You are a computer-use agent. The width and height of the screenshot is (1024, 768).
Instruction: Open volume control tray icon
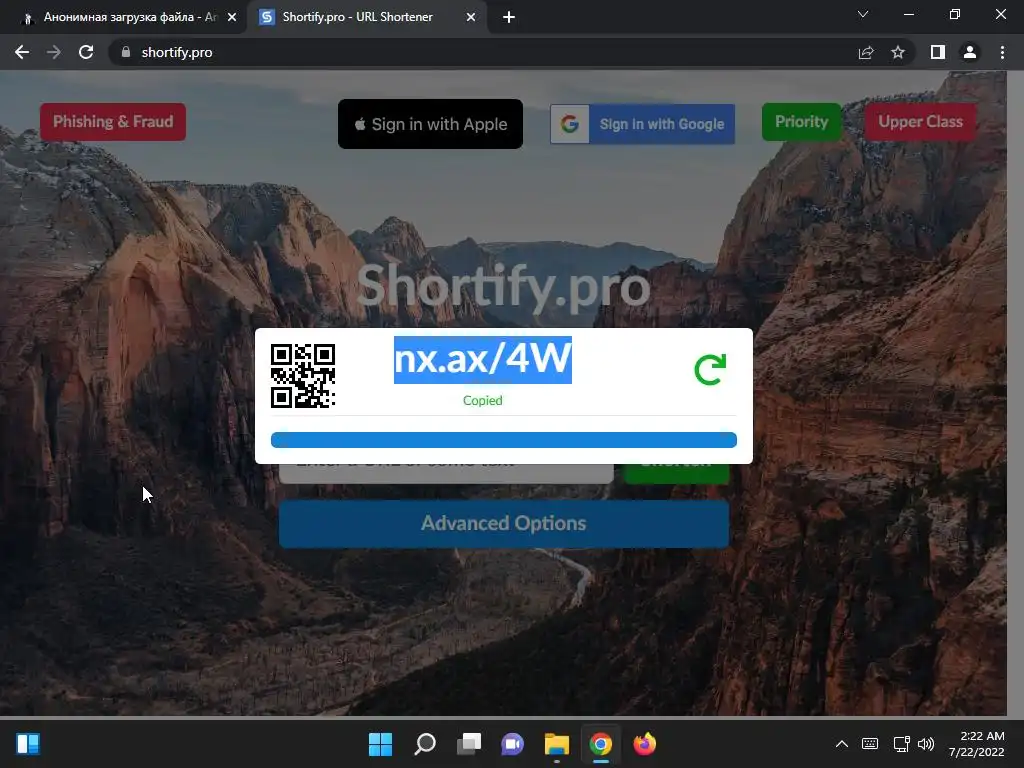(x=926, y=744)
